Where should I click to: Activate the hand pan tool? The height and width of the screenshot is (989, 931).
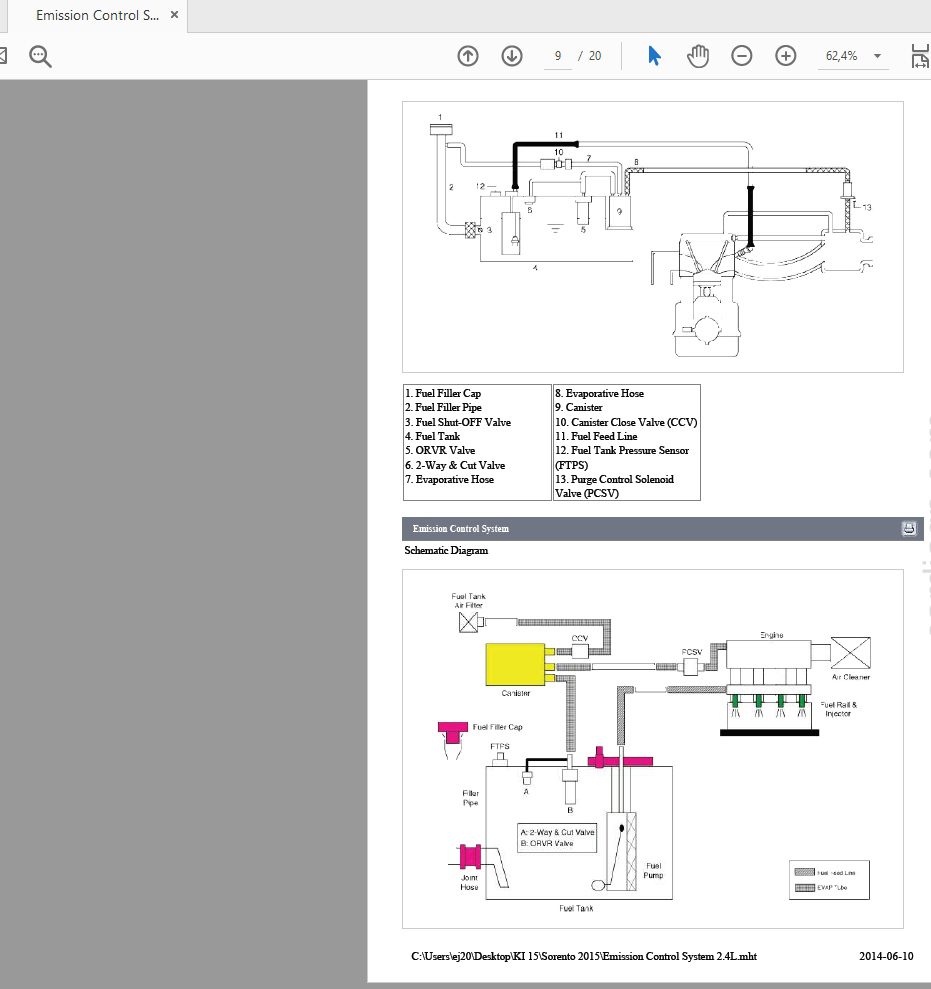point(698,56)
